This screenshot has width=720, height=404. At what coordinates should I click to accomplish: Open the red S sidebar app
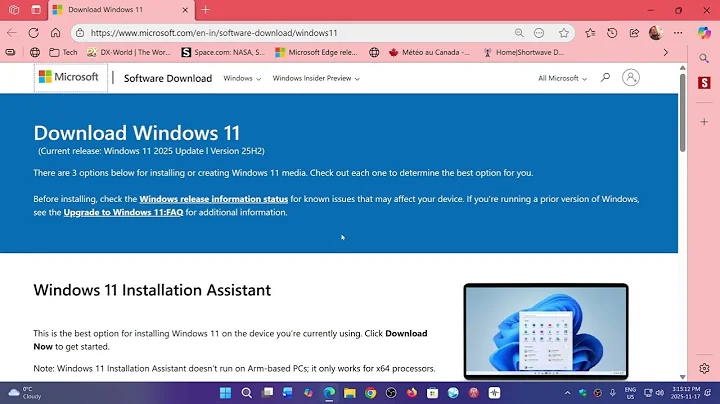point(704,83)
